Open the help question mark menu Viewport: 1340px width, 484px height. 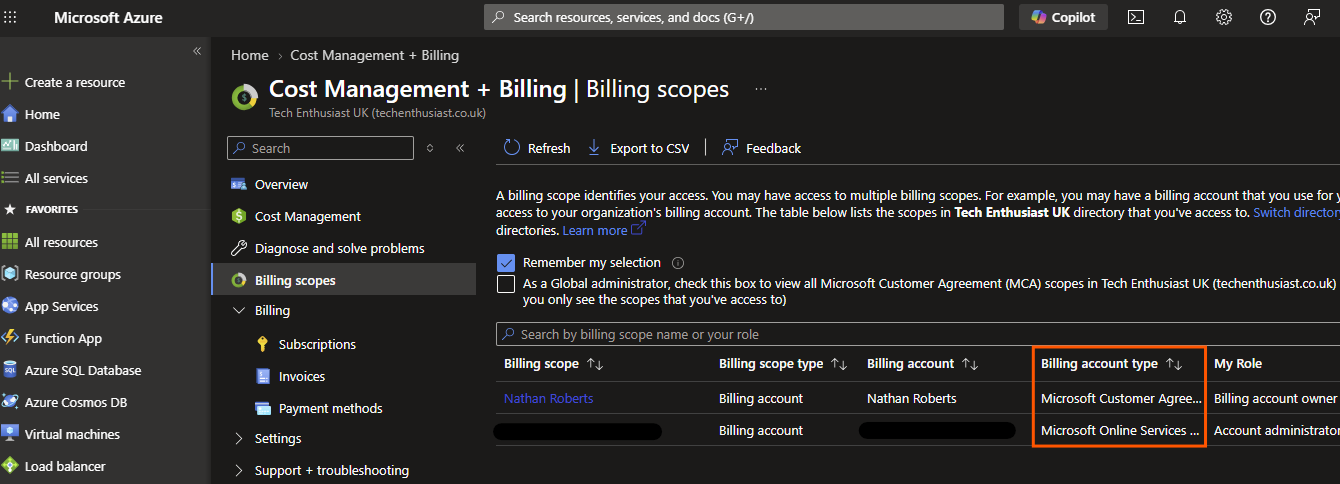pyautogui.click(x=1268, y=17)
